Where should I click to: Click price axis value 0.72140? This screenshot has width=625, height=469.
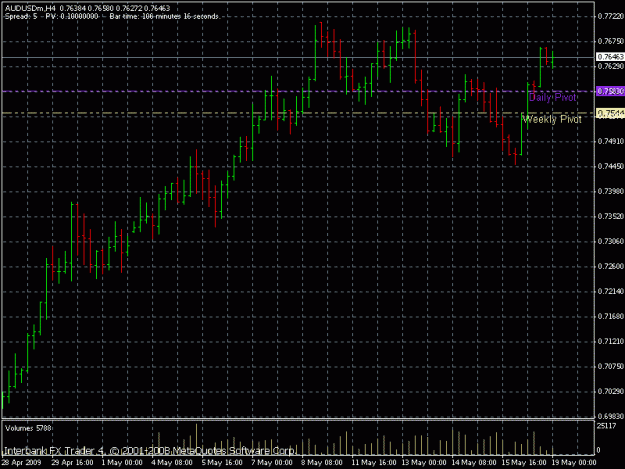point(611,291)
